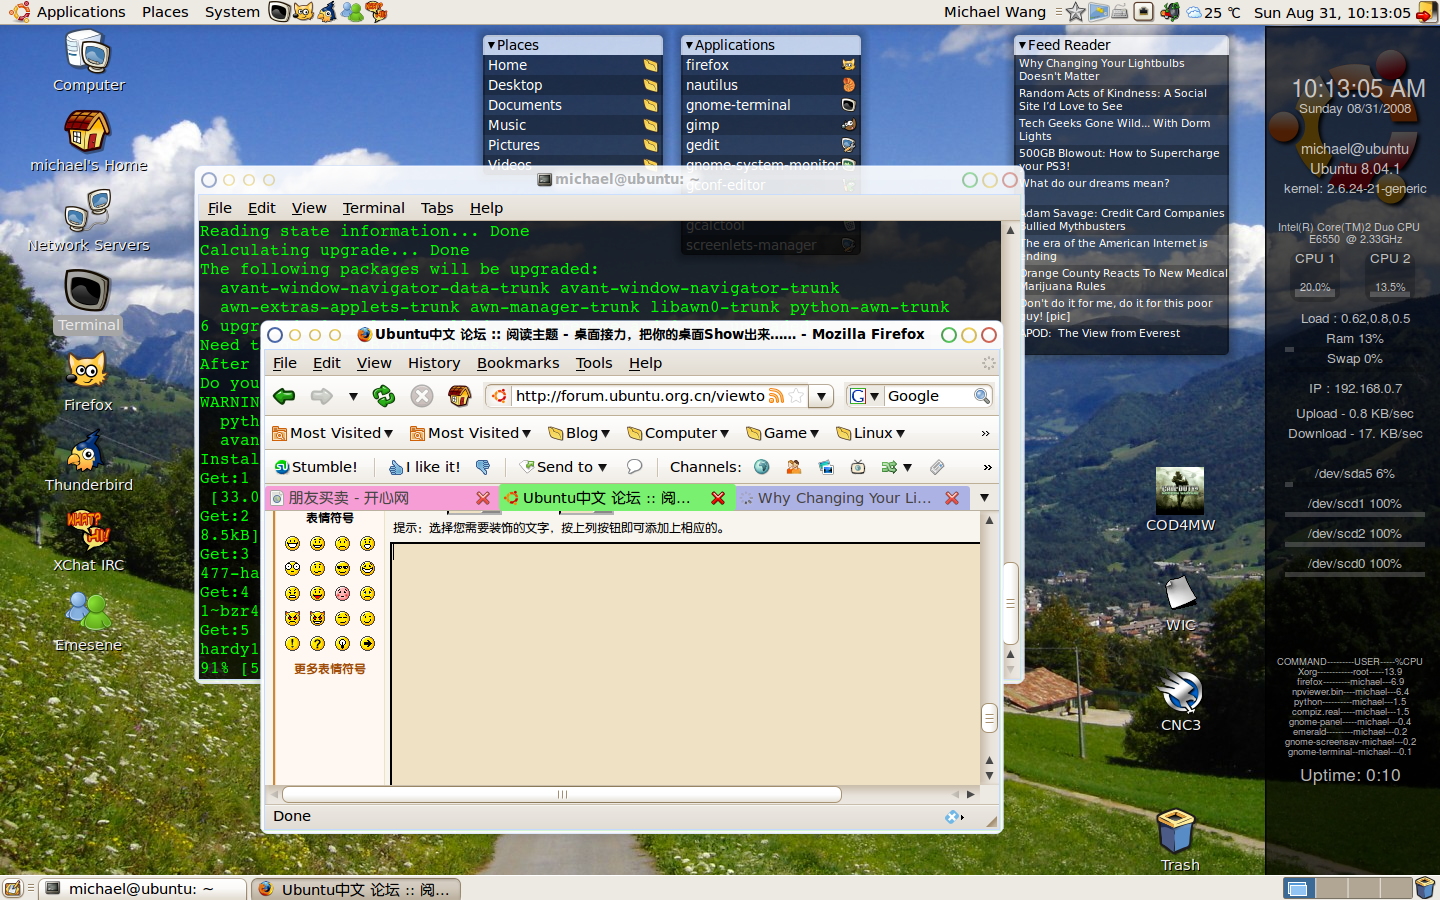This screenshot has height=900, width=1440.
Task: Open the Firefox Bookmarks menu
Action: click(x=518, y=363)
